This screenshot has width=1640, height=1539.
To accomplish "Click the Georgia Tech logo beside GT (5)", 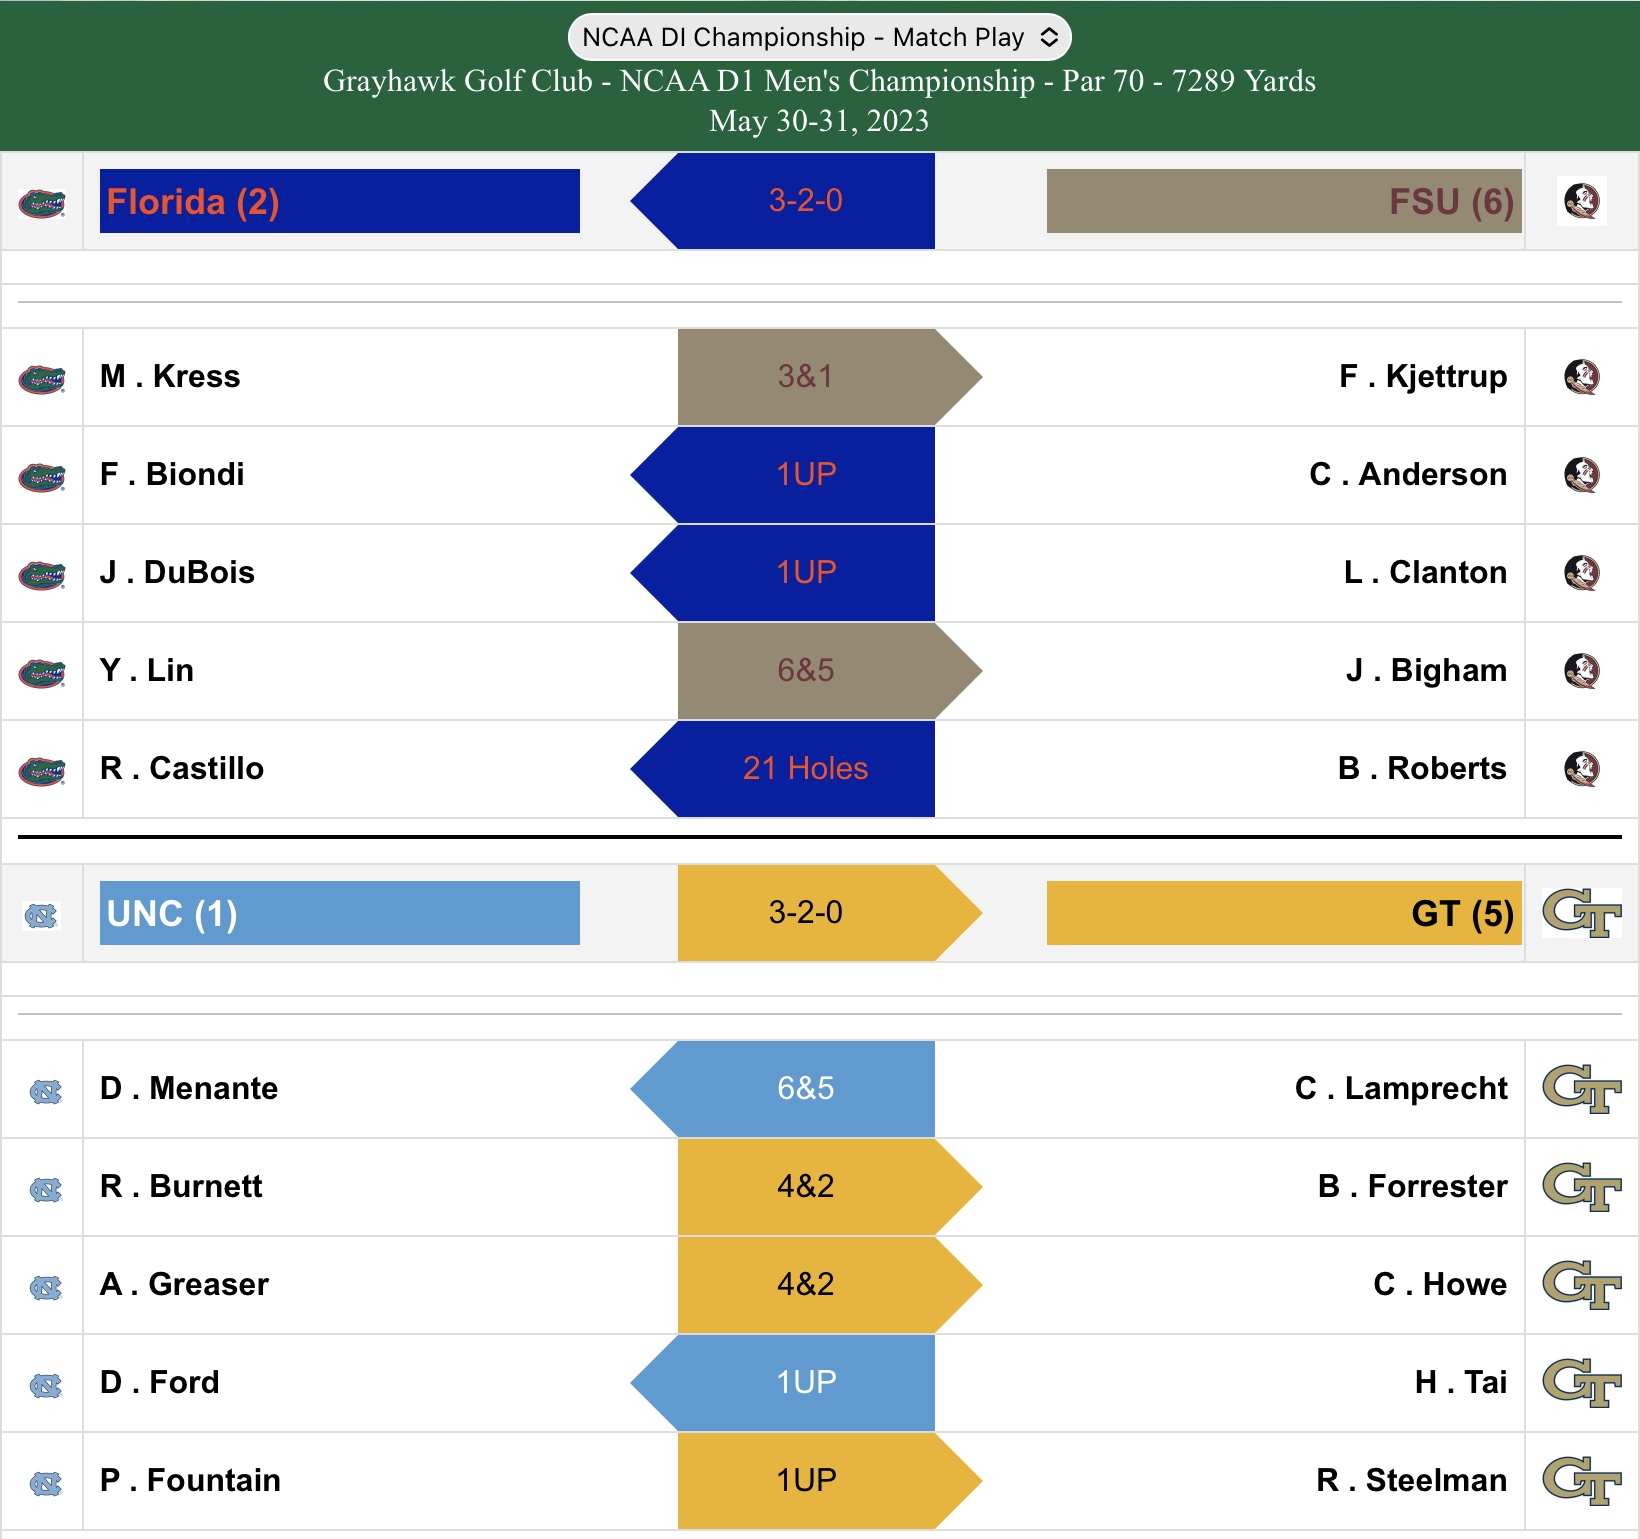I will [1581, 913].
